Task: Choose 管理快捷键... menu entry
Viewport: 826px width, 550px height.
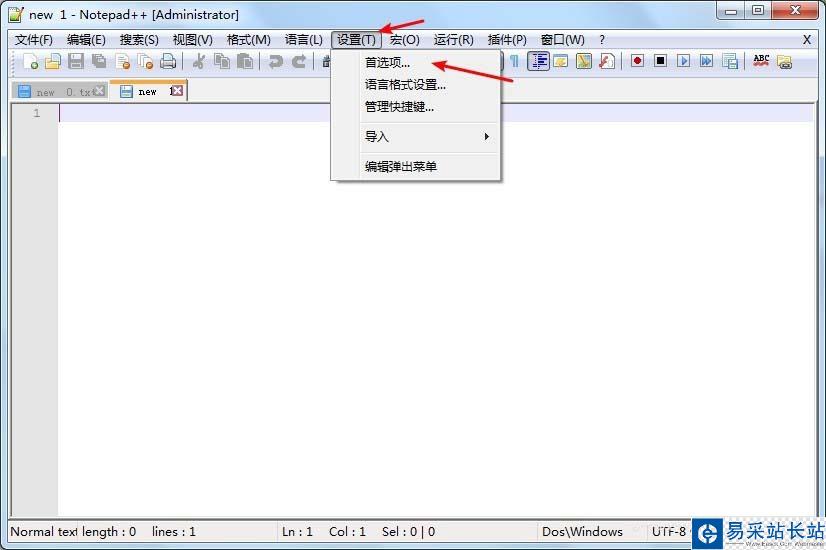Action: click(x=416, y=107)
